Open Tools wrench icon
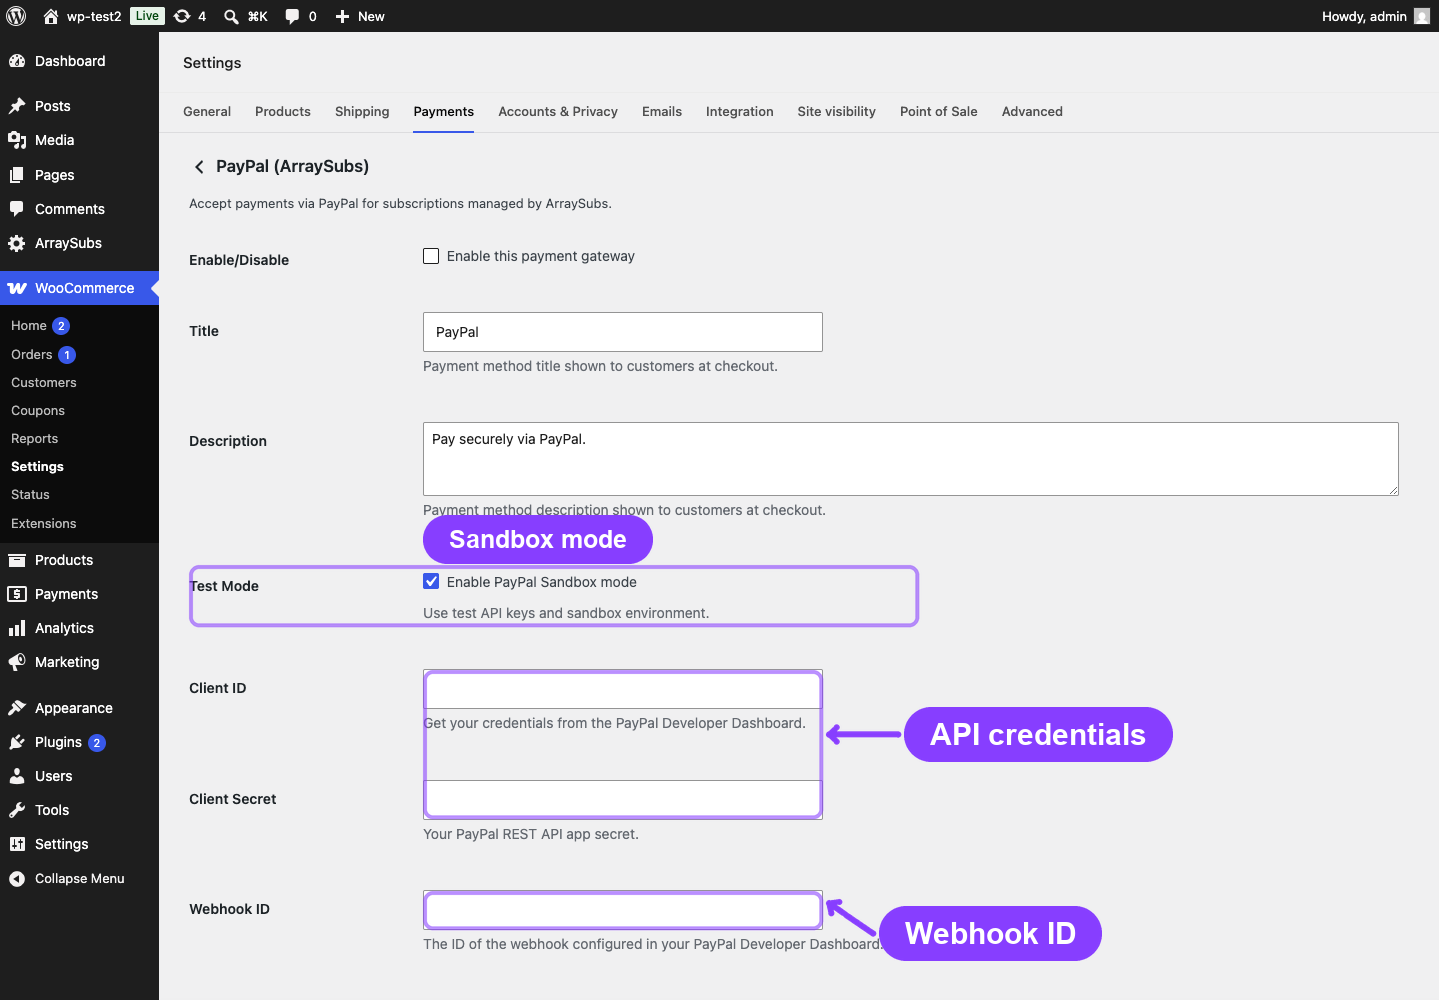The width and height of the screenshot is (1439, 1000). point(17,810)
